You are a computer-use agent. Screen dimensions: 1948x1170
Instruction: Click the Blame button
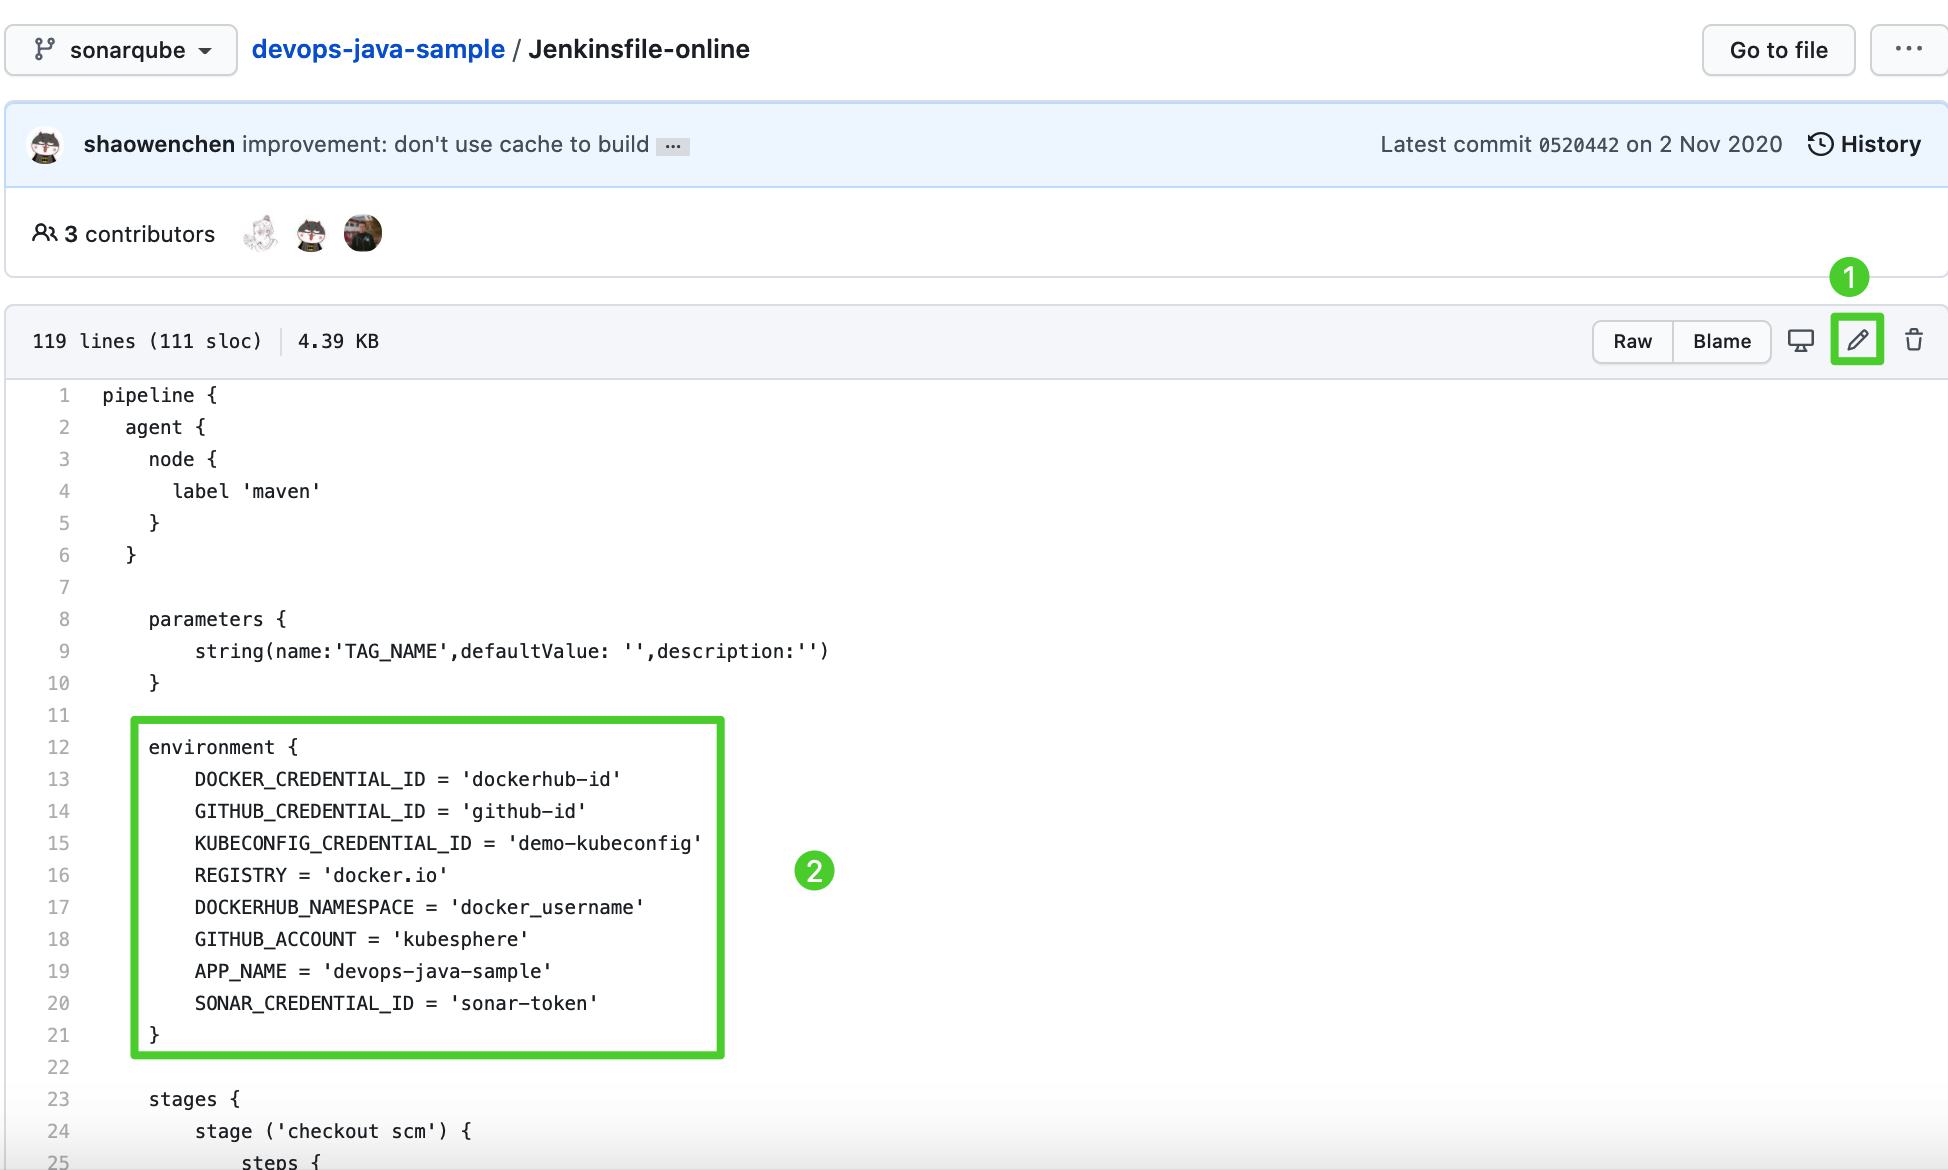(1723, 338)
